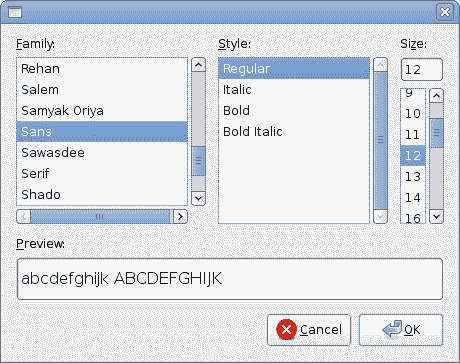The width and height of the screenshot is (460, 363).
Task: Pick the Sans font family
Action: (102, 132)
